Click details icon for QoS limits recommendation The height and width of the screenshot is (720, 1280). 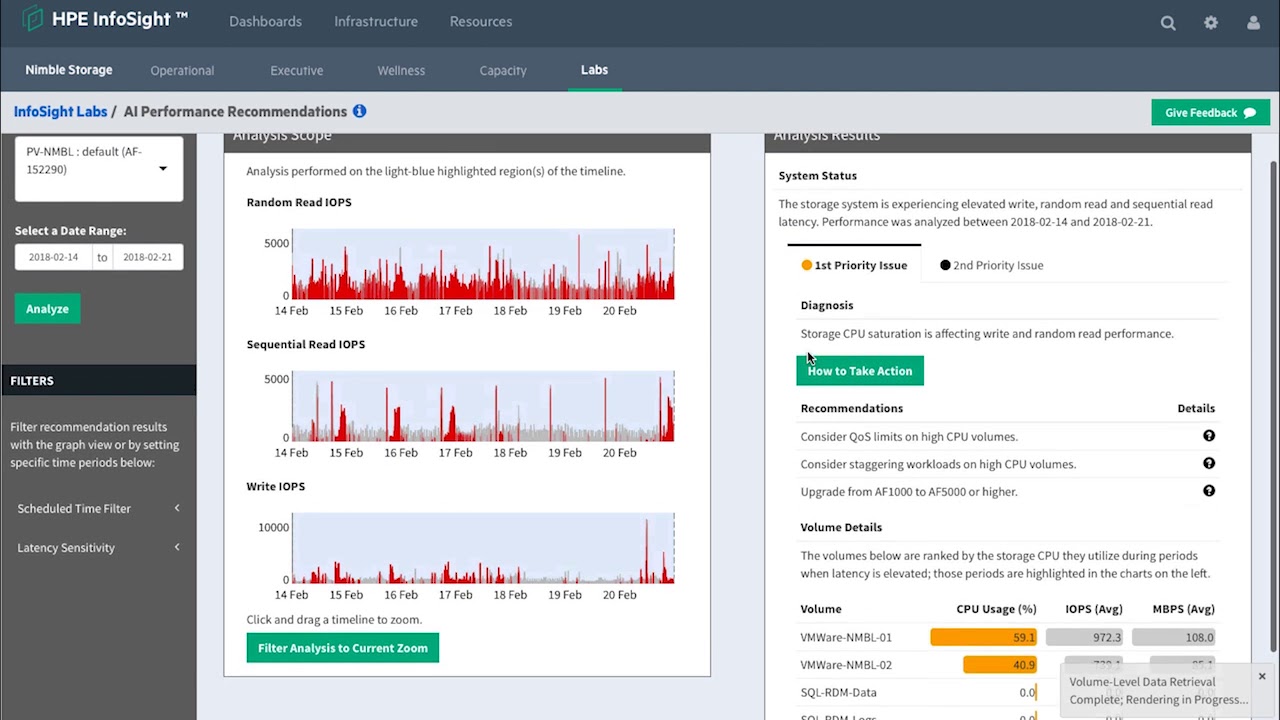pyautogui.click(x=1209, y=436)
